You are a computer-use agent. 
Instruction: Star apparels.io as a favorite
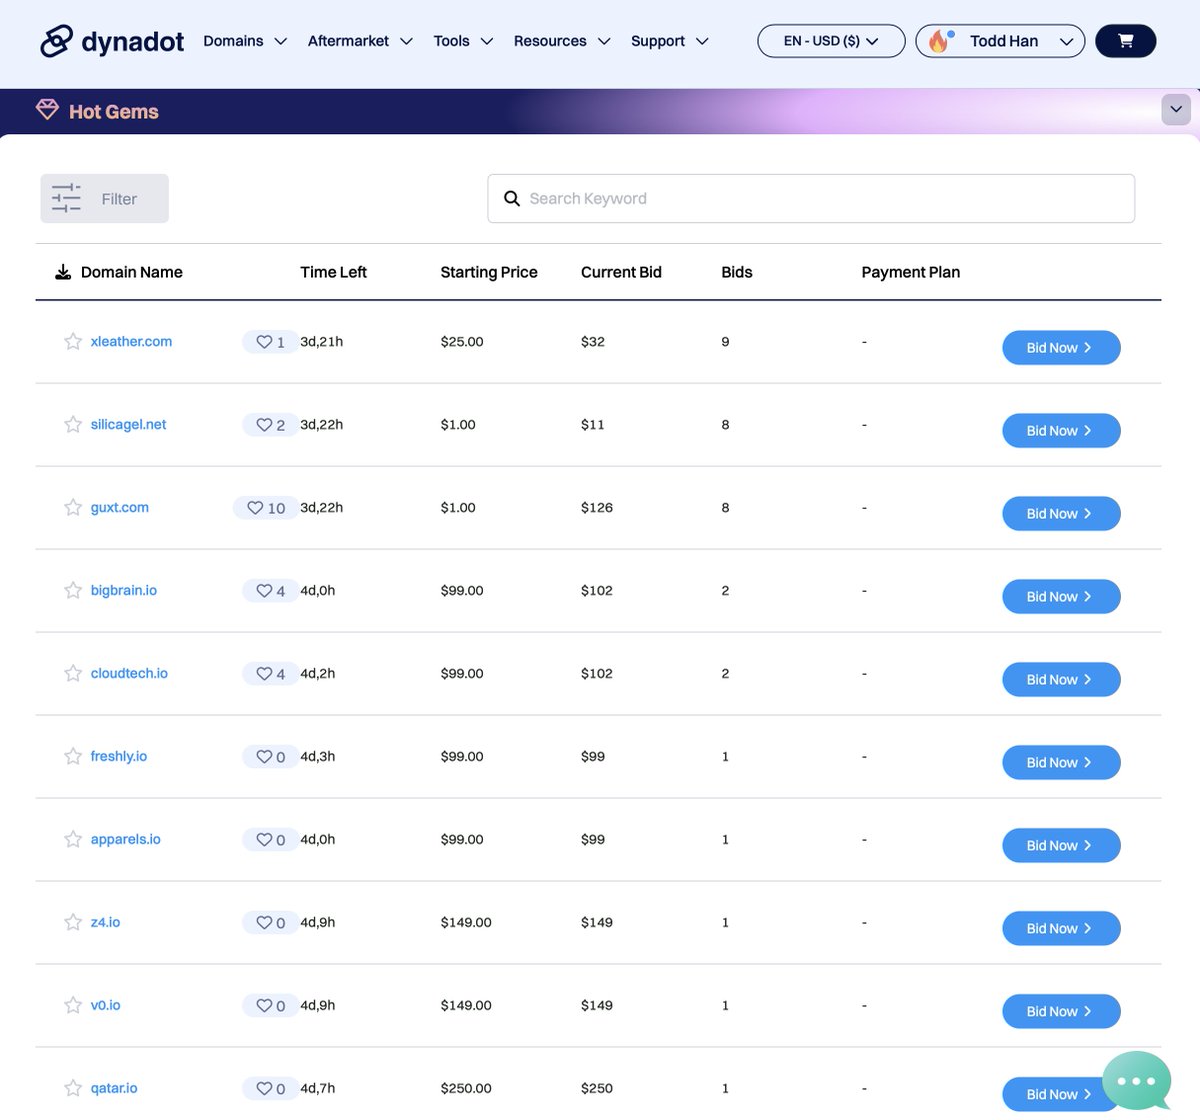pyautogui.click(x=73, y=839)
